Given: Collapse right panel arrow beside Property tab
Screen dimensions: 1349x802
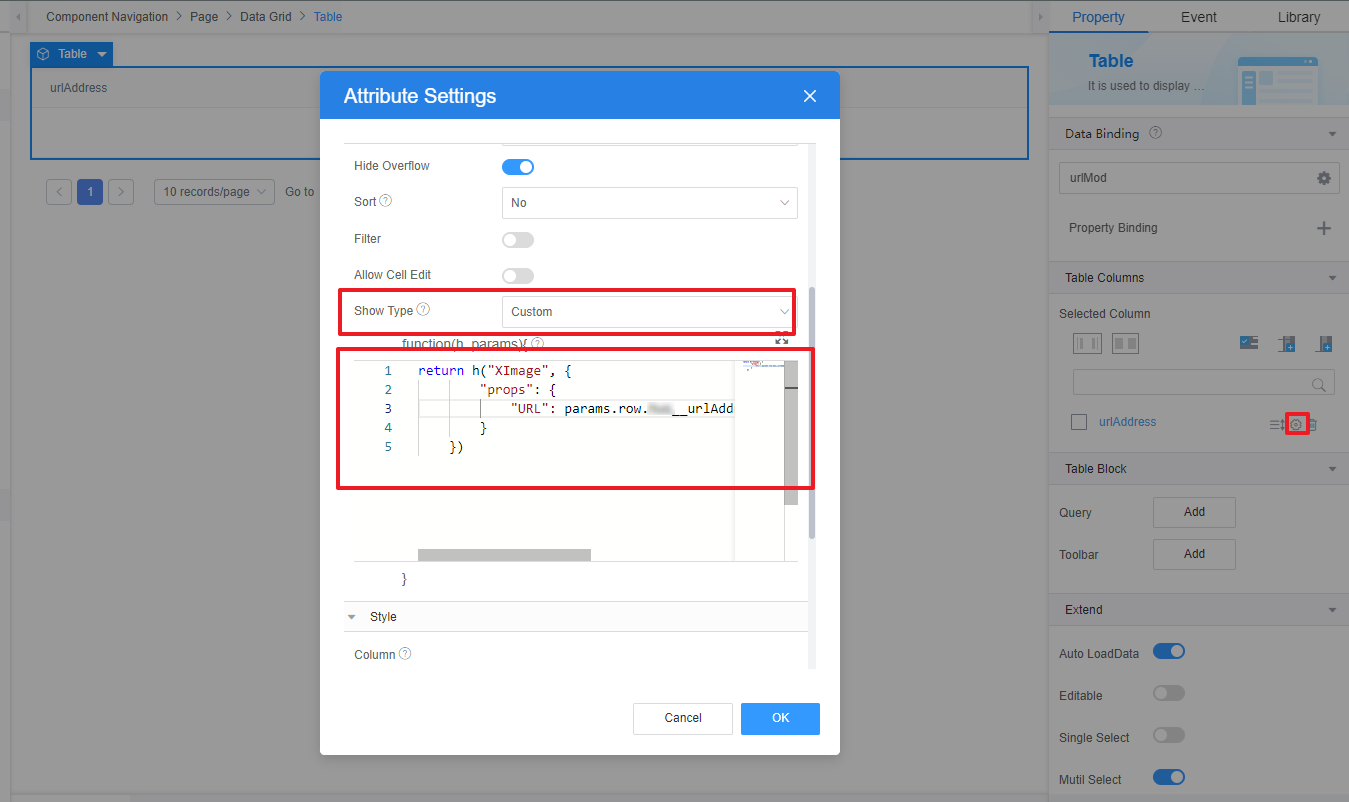Looking at the screenshot, I should tap(1040, 17).
